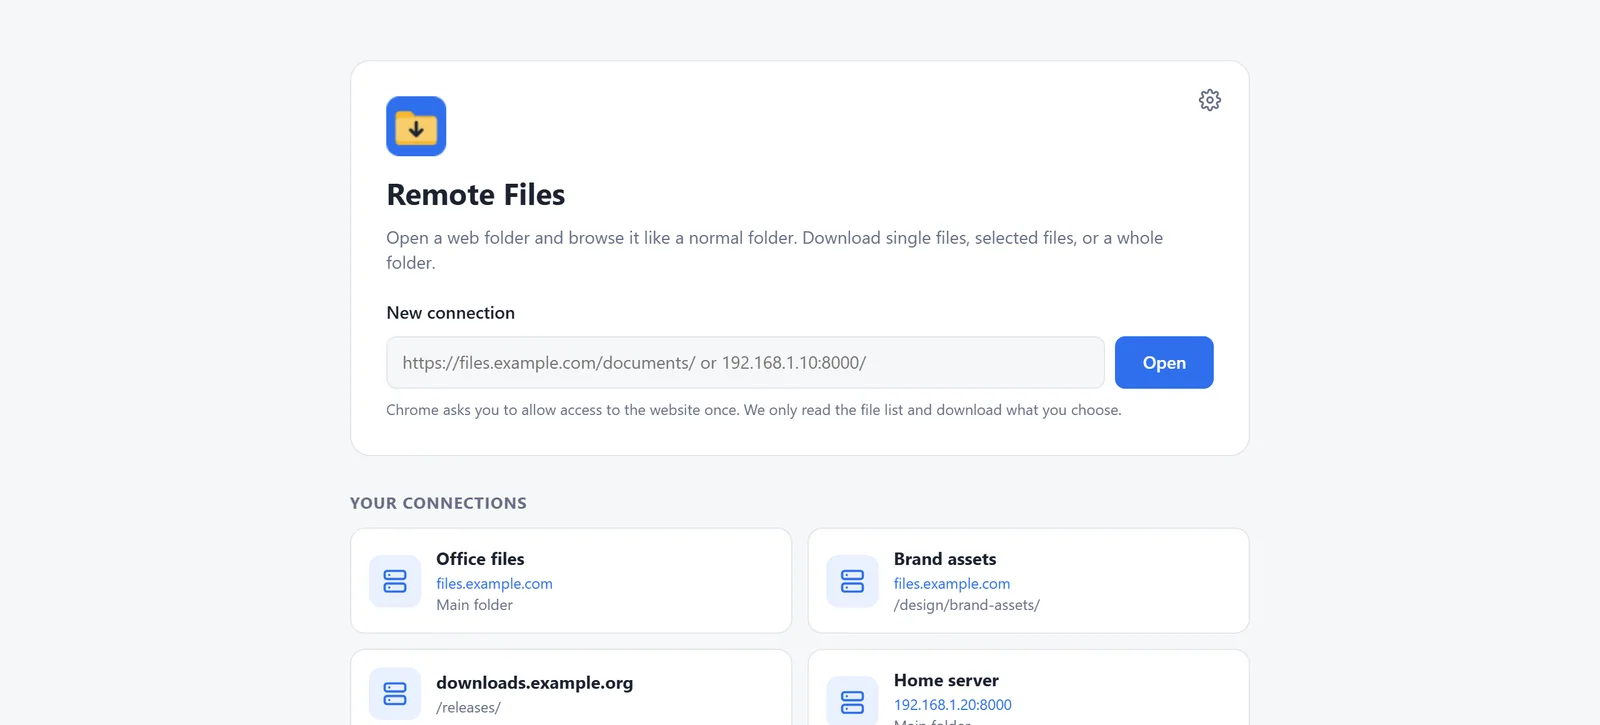This screenshot has width=1600, height=725.
Task: Focus the New connection URL field
Action: 745,362
